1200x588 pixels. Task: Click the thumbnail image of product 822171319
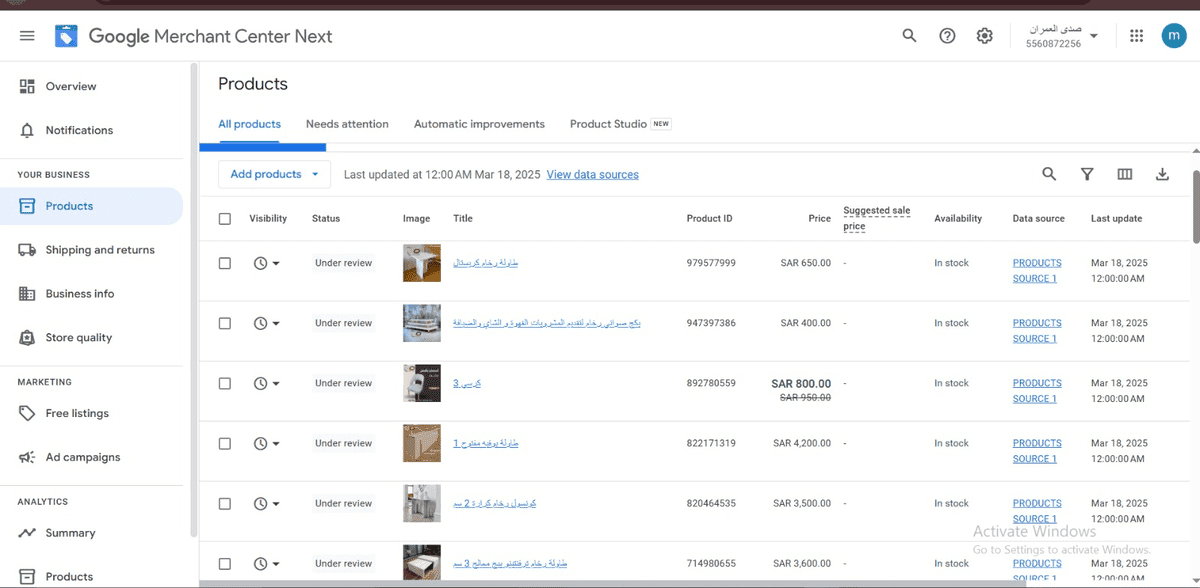(421, 443)
